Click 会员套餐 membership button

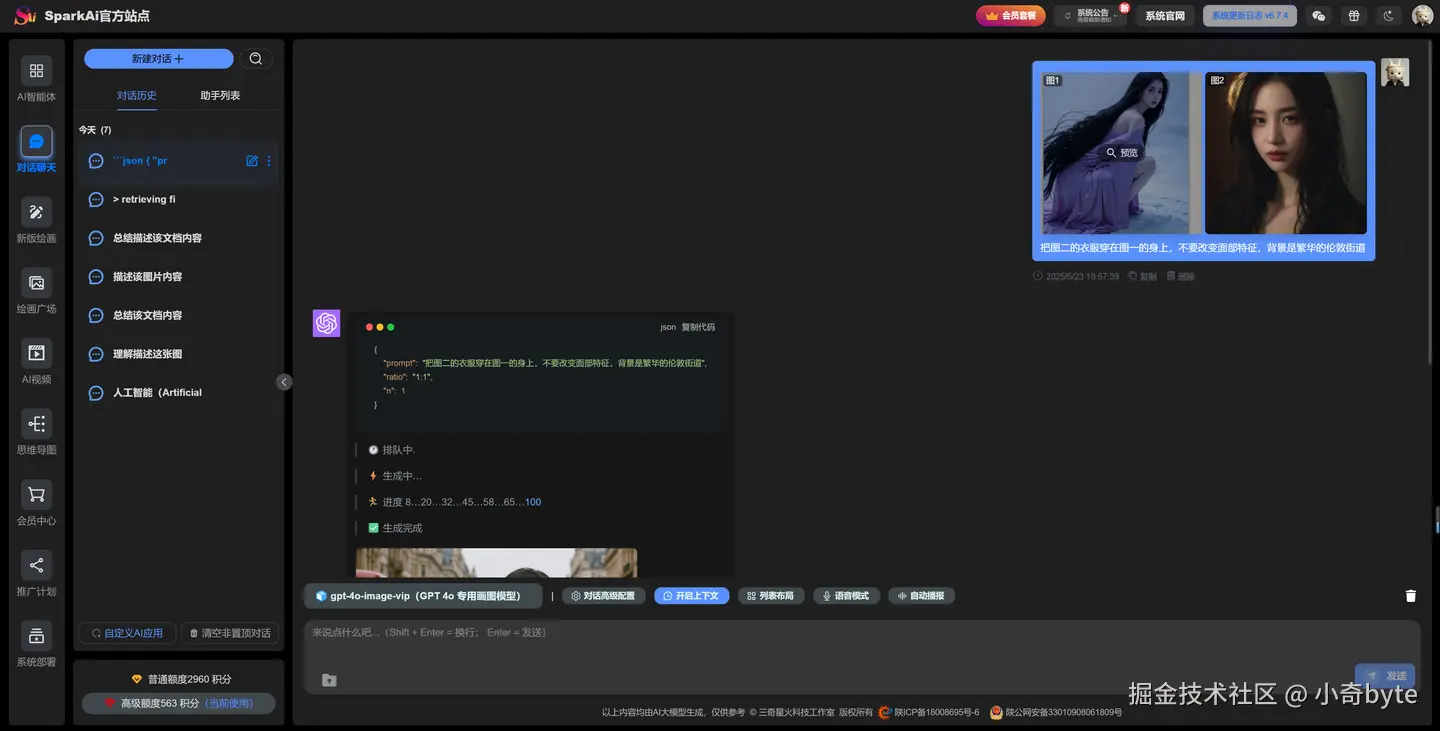tap(1011, 16)
